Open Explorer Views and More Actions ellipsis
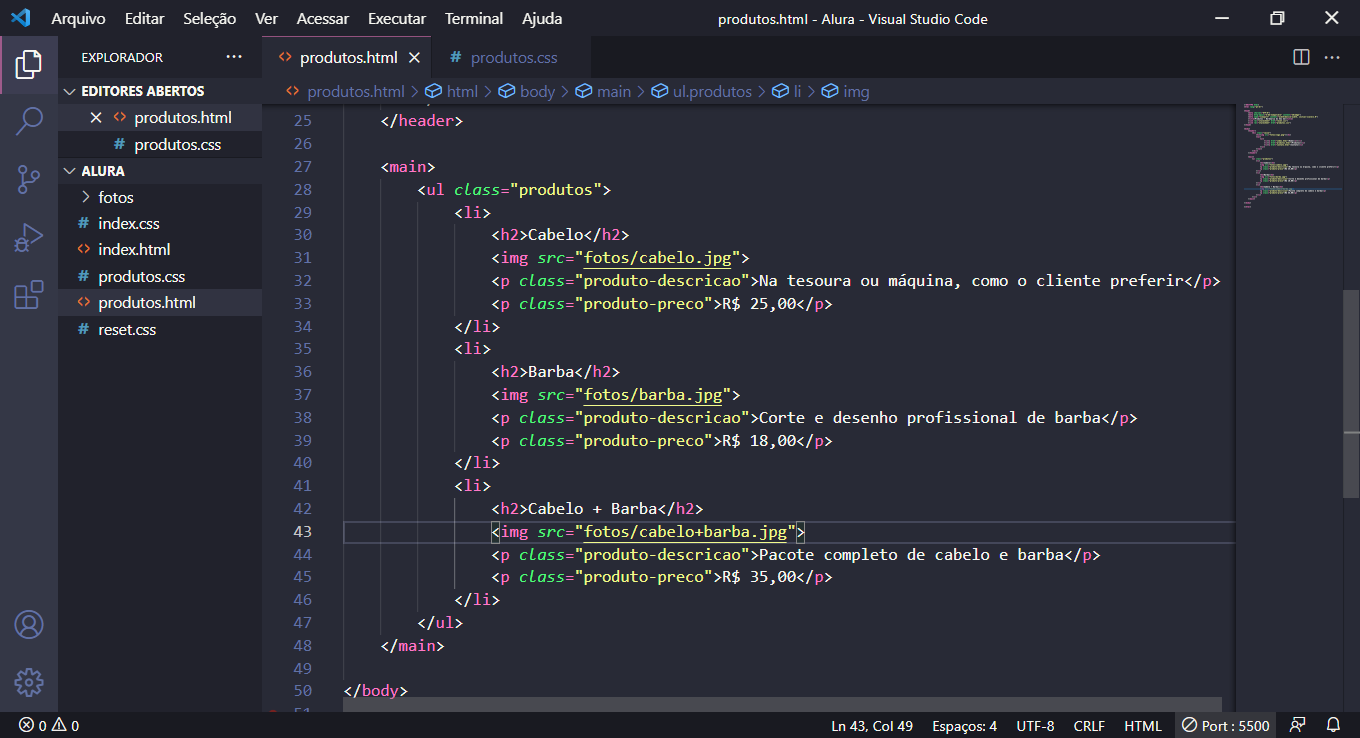The height and width of the screenshot is (738, 1360). [234, 57]
